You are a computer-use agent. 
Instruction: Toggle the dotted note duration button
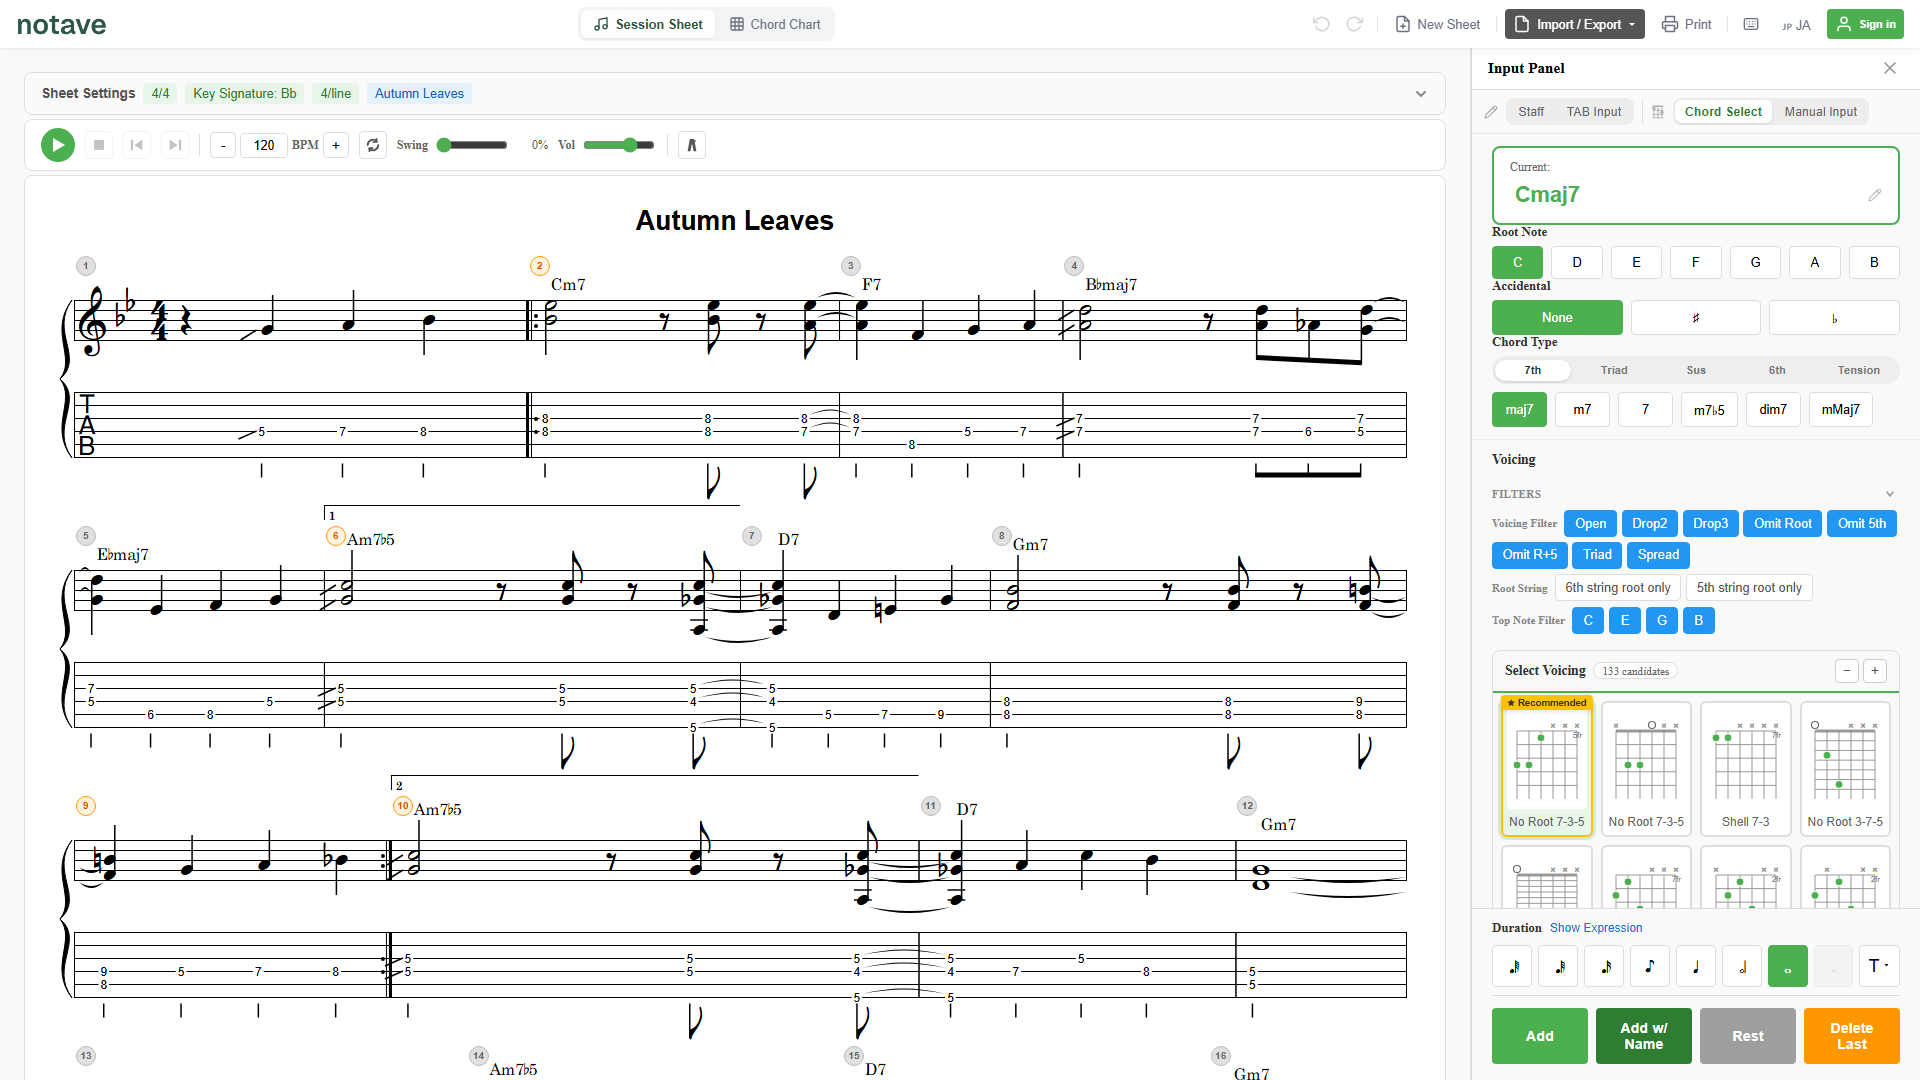click(x=1833, y=966)
